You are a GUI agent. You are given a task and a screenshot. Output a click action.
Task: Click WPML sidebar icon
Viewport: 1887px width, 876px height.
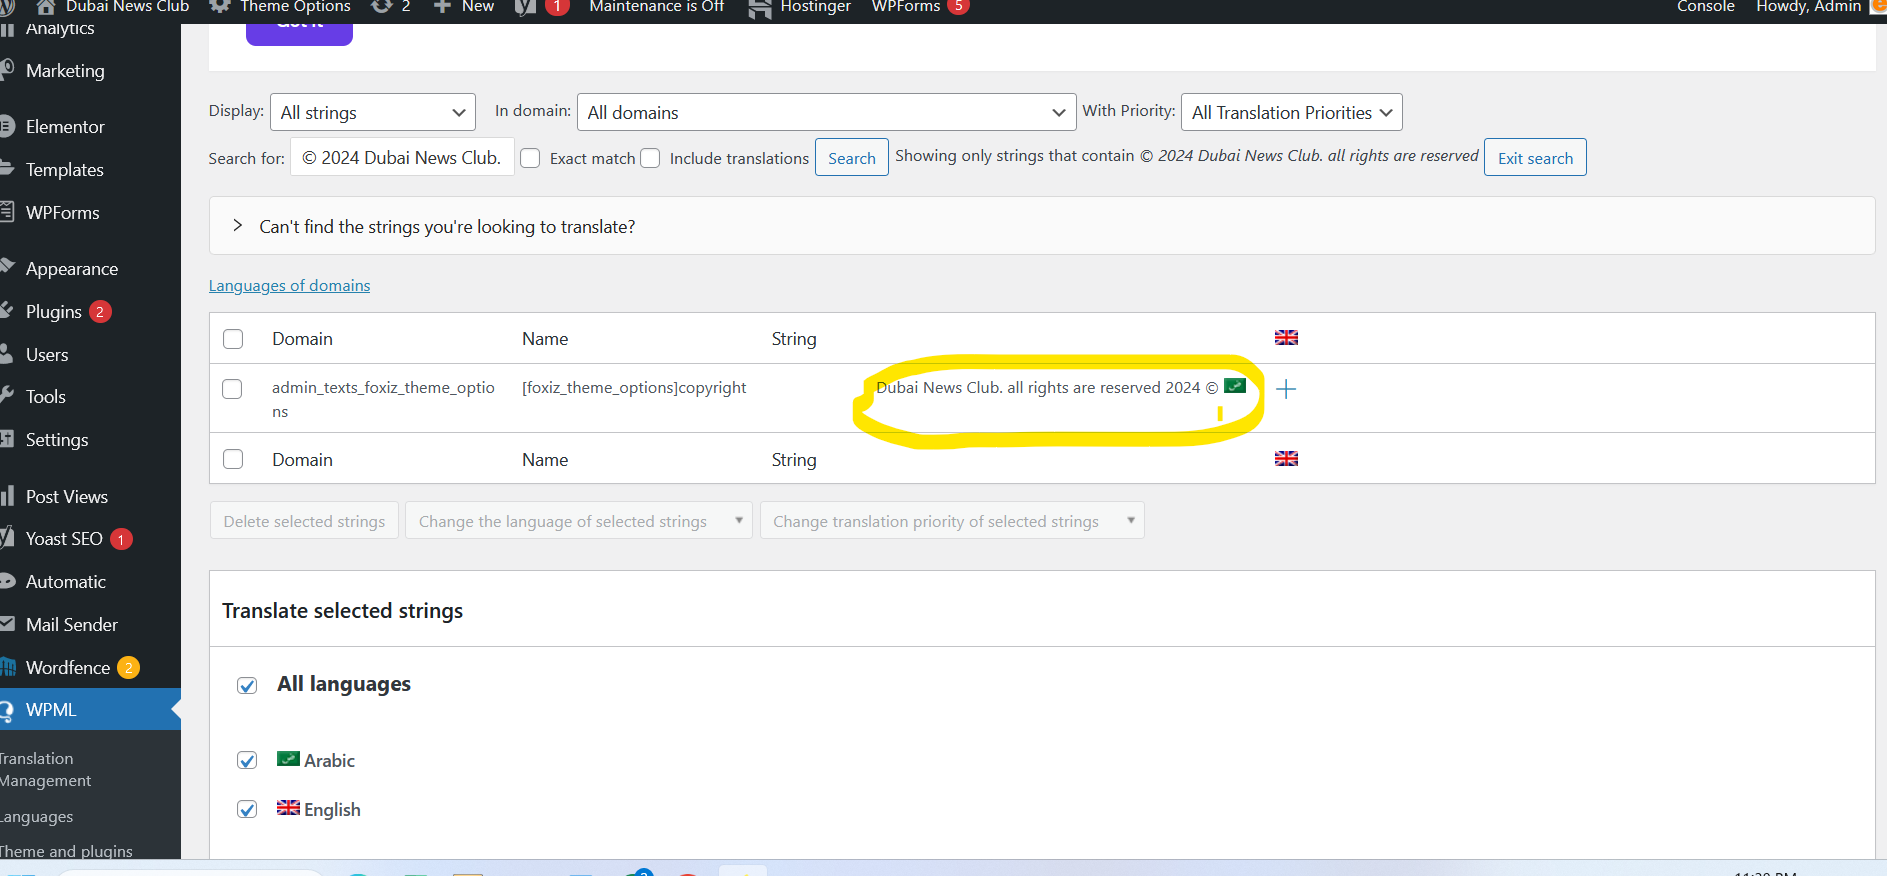pyautogui.click(x=6, y=710)
